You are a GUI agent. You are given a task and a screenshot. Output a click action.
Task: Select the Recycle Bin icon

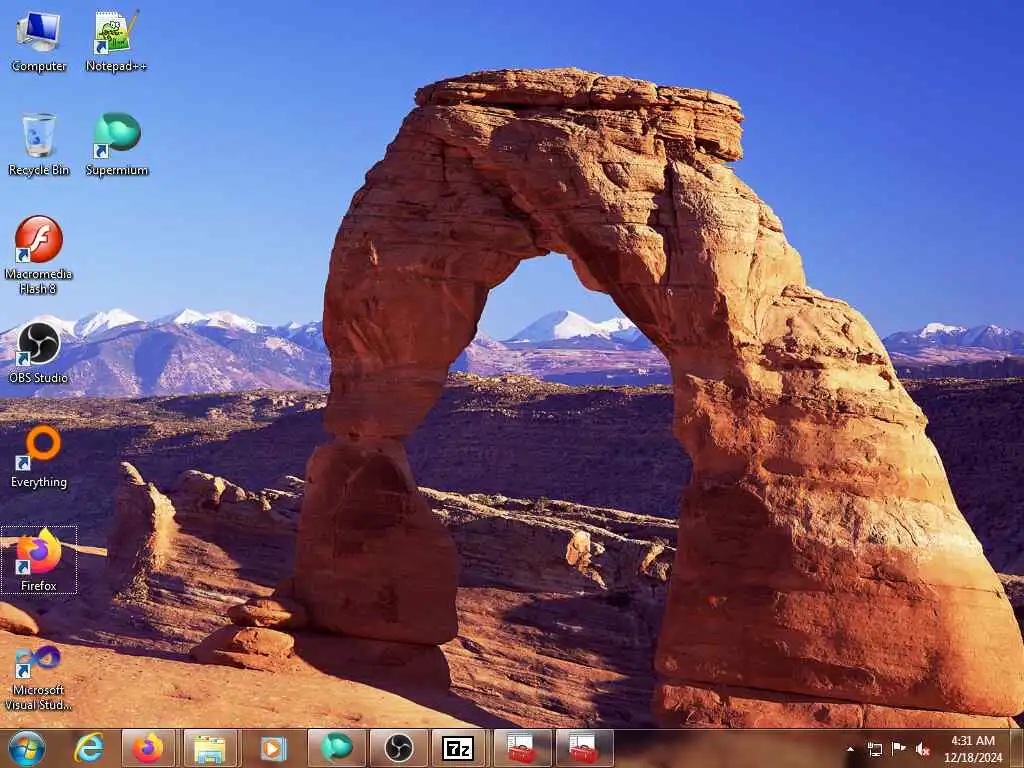tap(39, 145)
